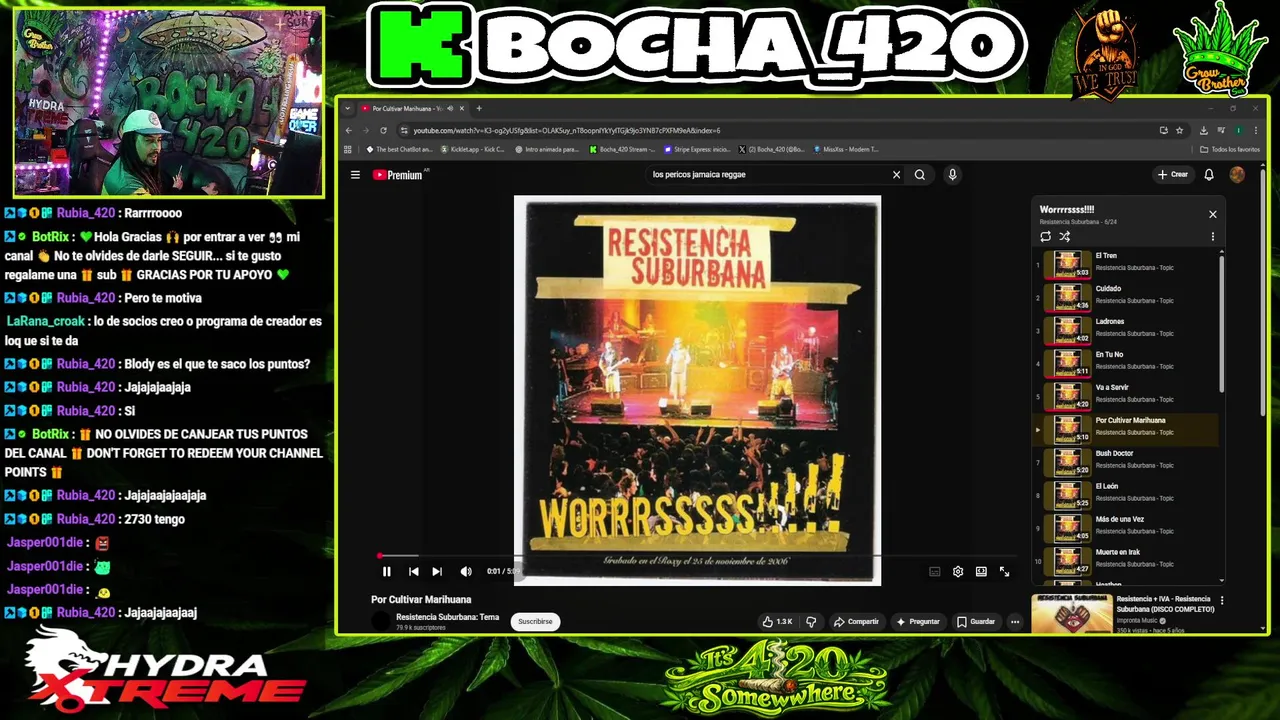The height and width of the screenshot is (720, 1280).
Task: Select En Tu No in playlist
Action: coord(1126,362)
